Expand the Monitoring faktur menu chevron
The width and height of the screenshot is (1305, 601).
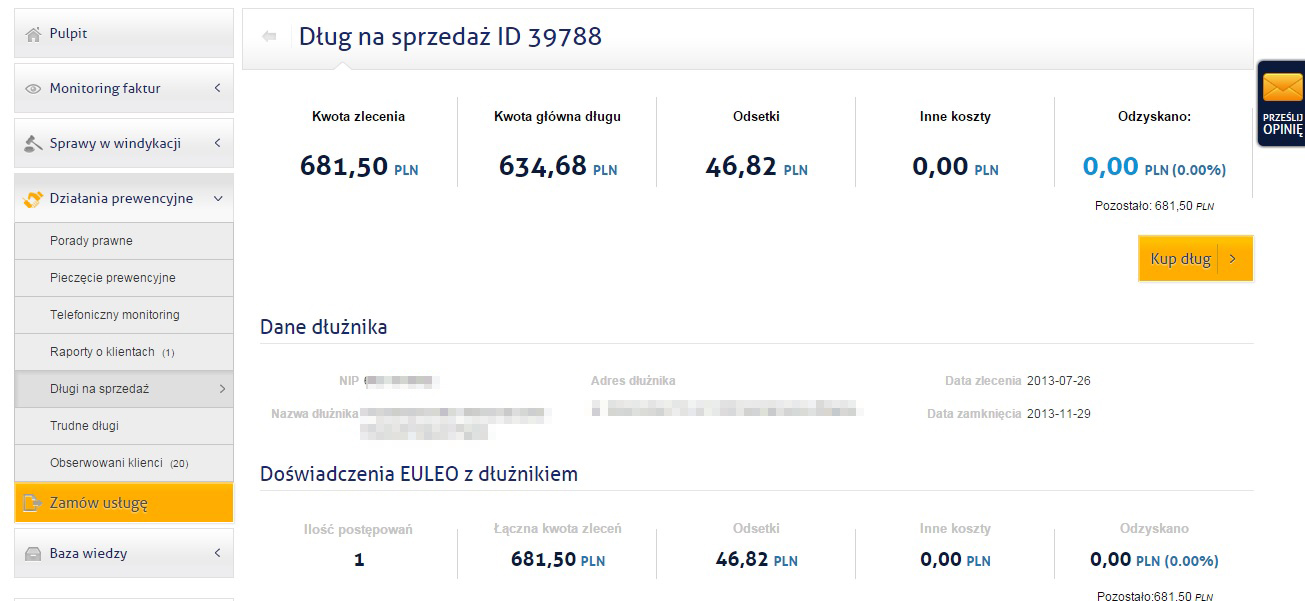tap(217, 88)
